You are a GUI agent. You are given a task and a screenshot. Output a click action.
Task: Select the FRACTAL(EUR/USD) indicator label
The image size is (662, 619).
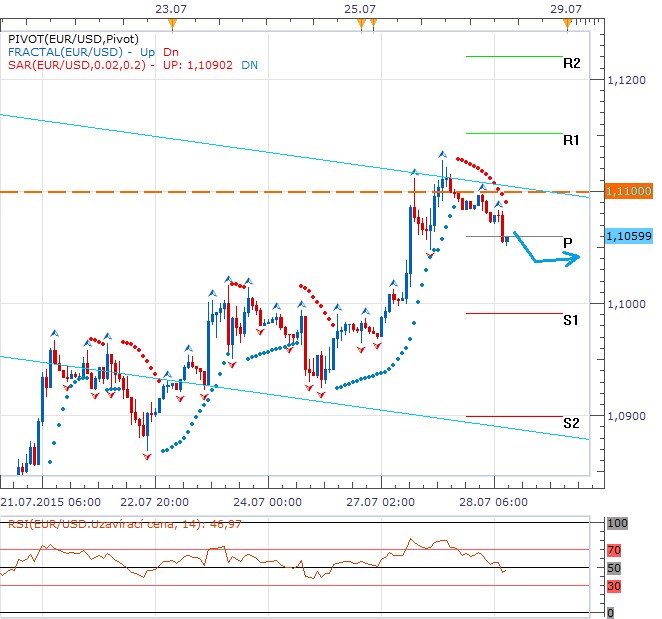click(x=65, y=52)
